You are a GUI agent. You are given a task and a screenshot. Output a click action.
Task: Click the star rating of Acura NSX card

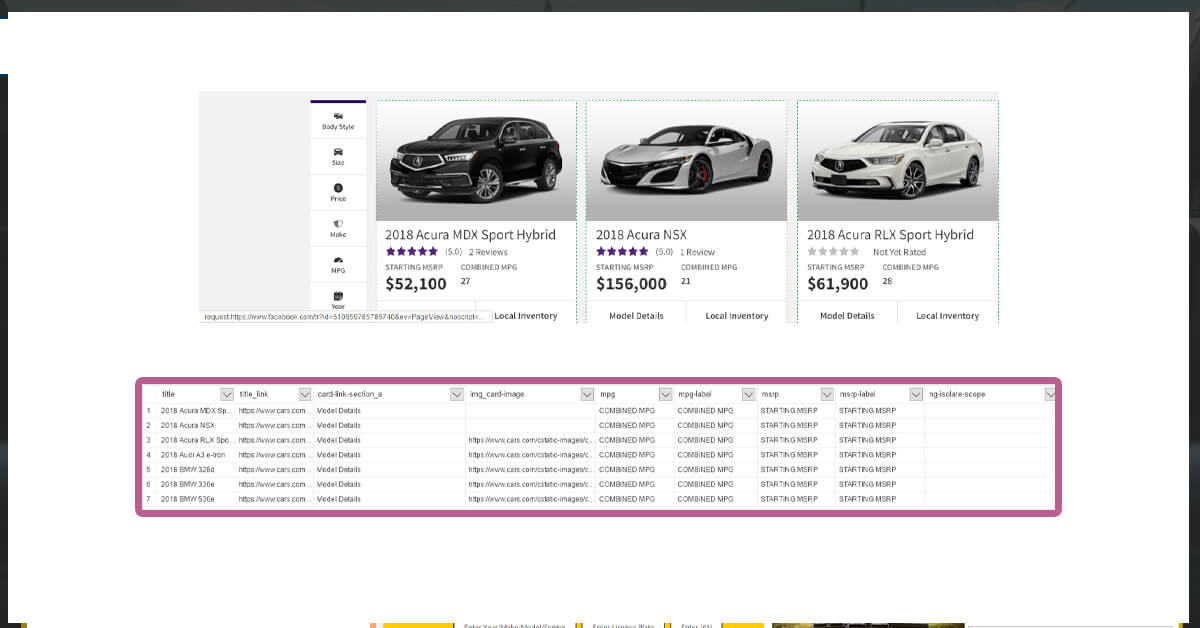[622, 252]
